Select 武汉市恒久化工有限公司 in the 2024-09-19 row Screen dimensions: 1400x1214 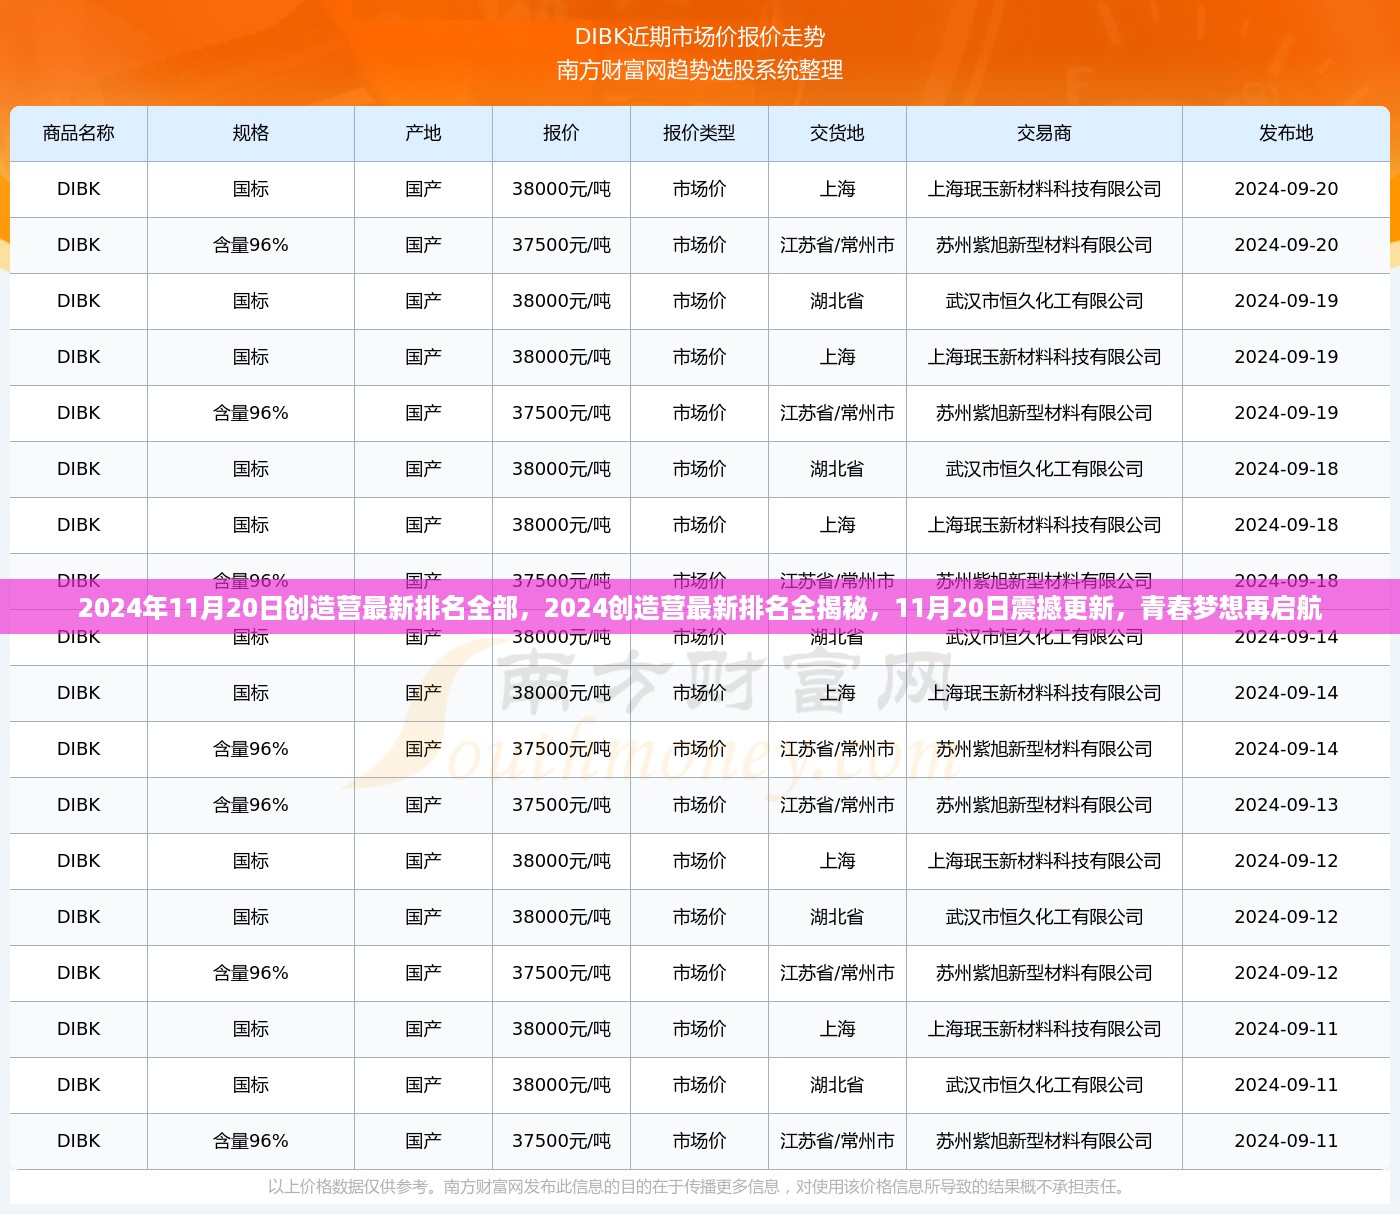click(x=1044, y=301)
